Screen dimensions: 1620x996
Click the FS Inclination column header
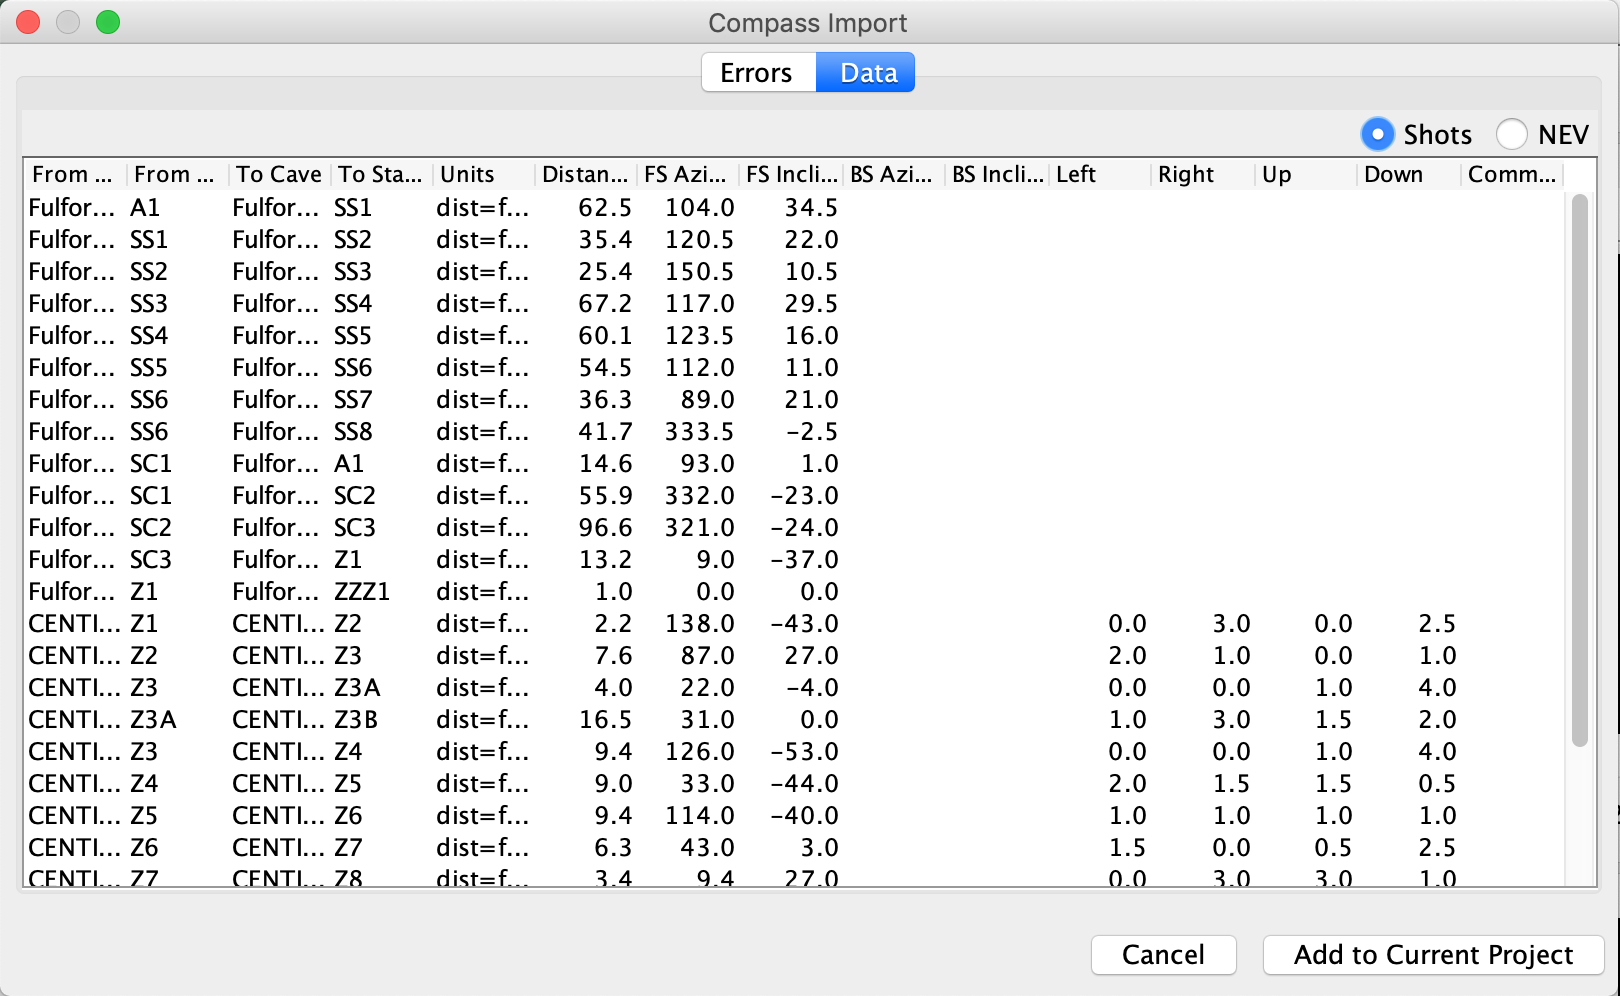(790, 174)
